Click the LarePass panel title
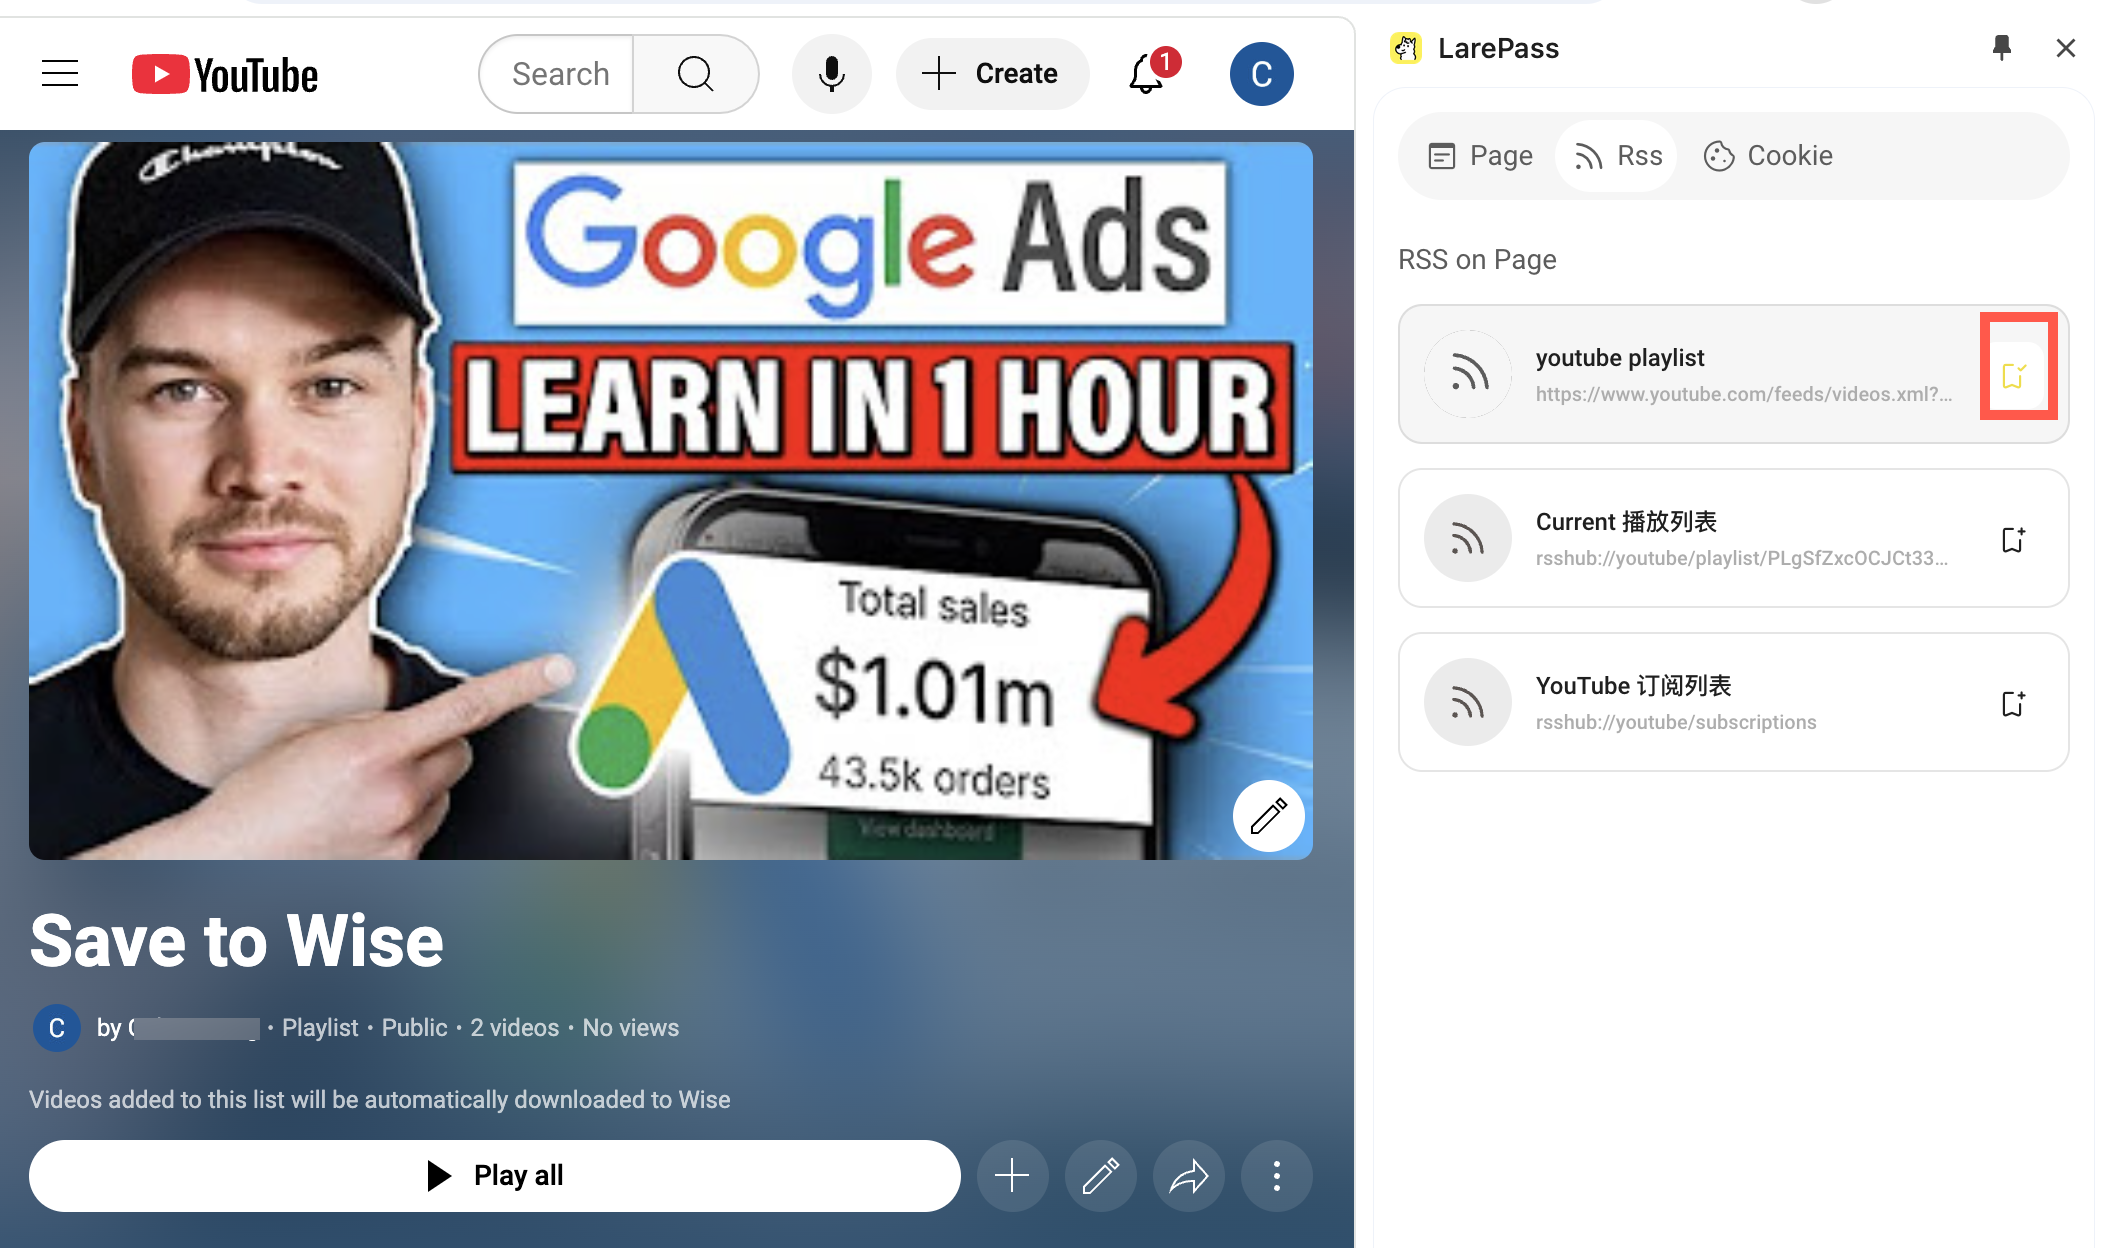The height and width of the screenshot is (1248, 2104). click(1498, 48)
